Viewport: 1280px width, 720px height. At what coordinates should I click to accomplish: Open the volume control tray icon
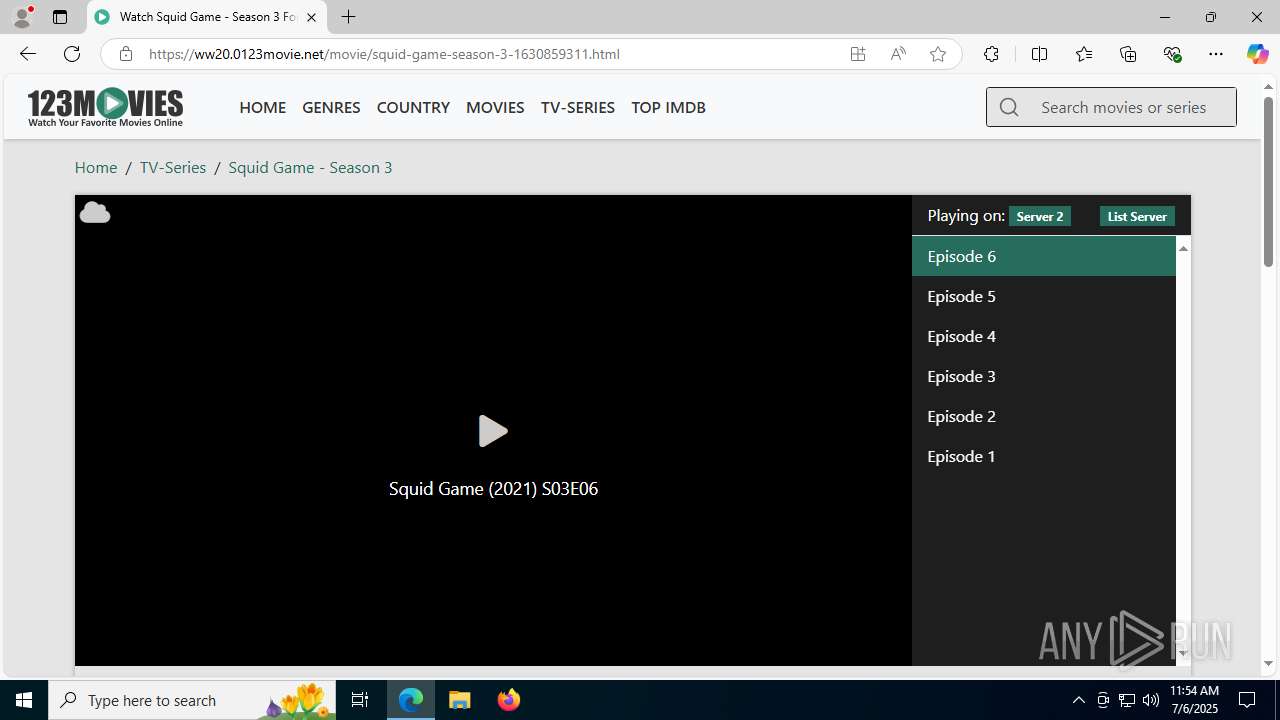click(1150, 700)
